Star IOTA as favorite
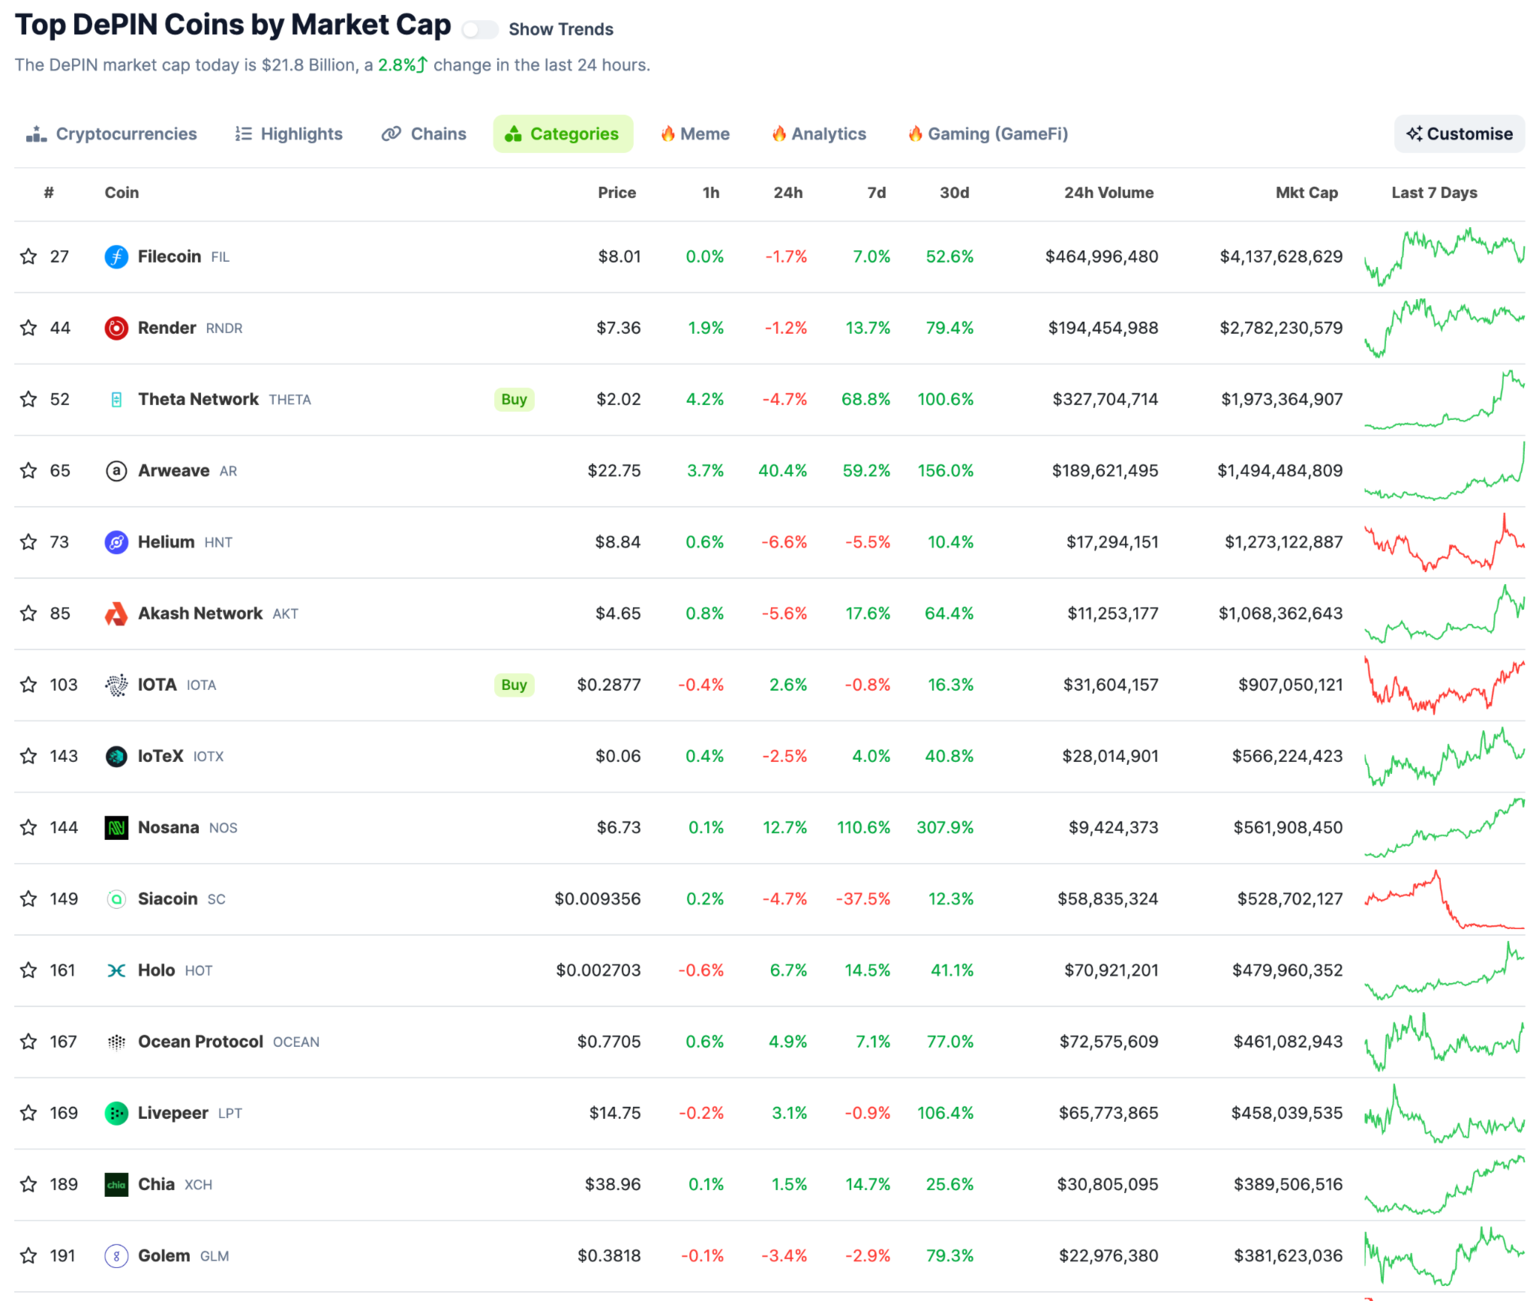The width and height of the screenshot is (1536, 1301). click(29, 685)
